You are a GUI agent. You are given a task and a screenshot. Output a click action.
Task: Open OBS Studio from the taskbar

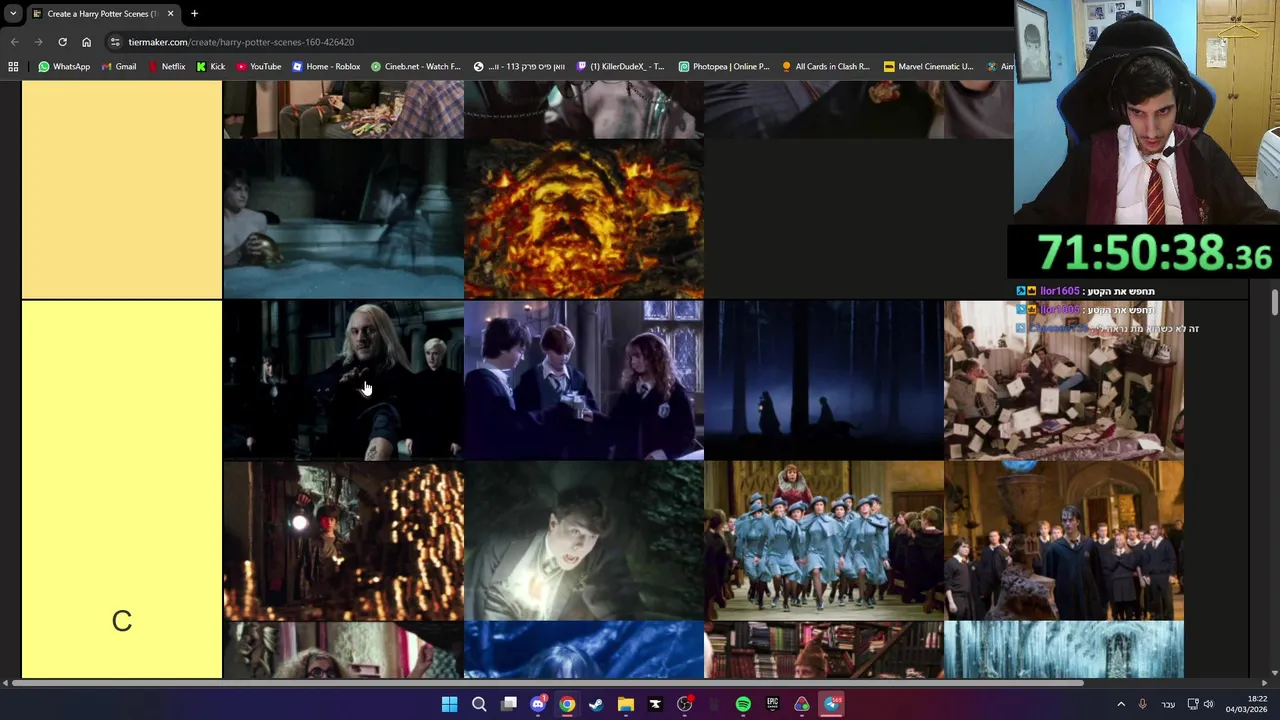pos(684,705)
